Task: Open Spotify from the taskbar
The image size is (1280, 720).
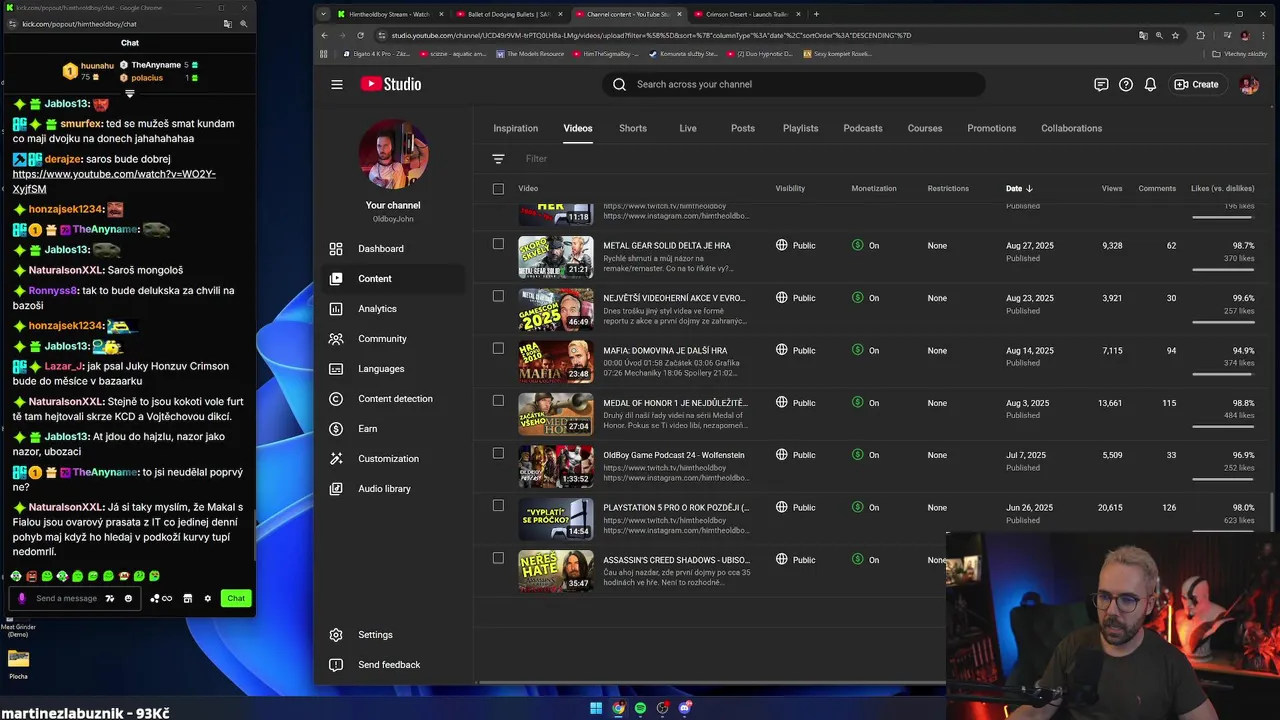Action: [x=640, y=708]
